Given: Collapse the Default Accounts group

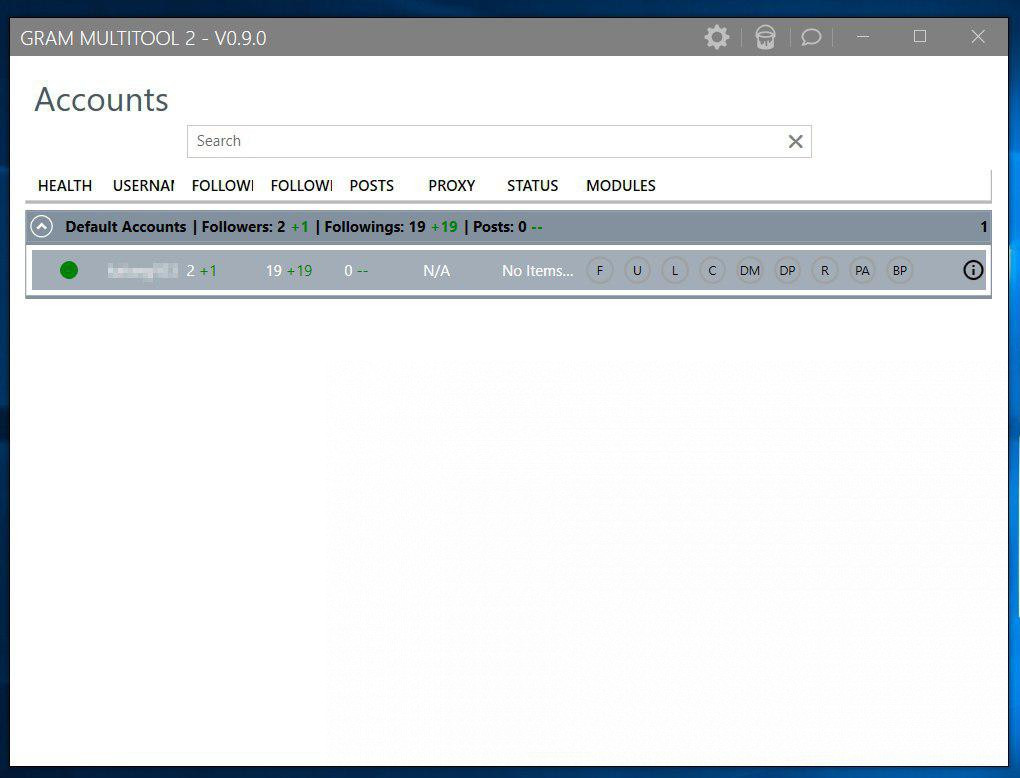Looking at the screenshot, I should (x=42, y=227).
